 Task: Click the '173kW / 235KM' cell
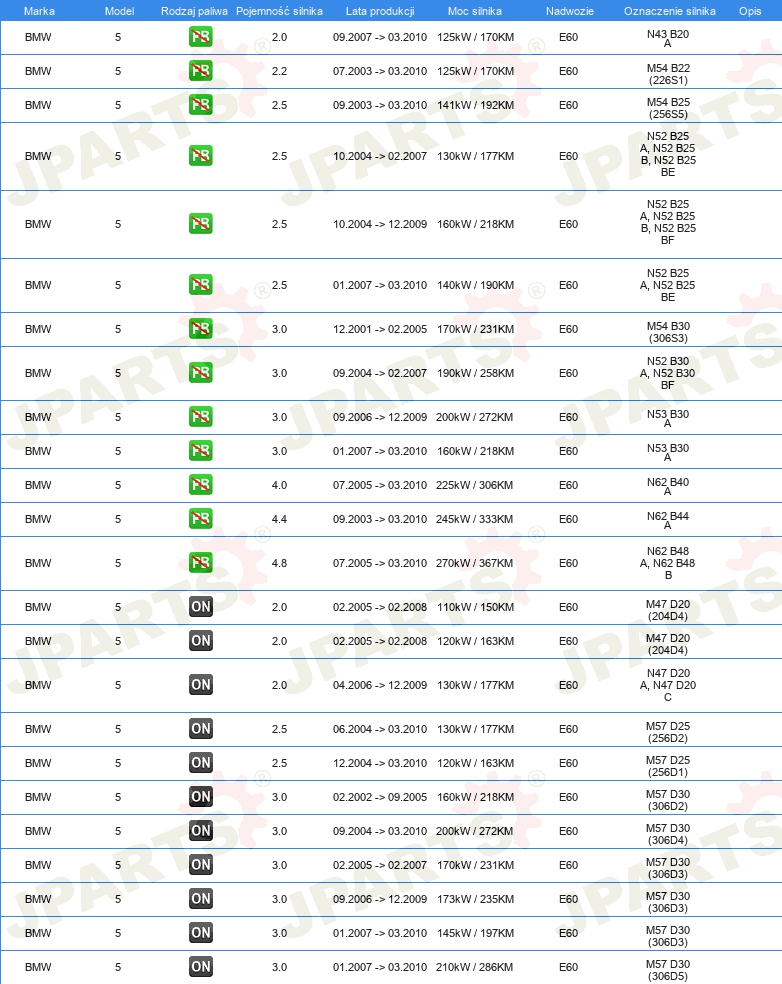[475, 899]
